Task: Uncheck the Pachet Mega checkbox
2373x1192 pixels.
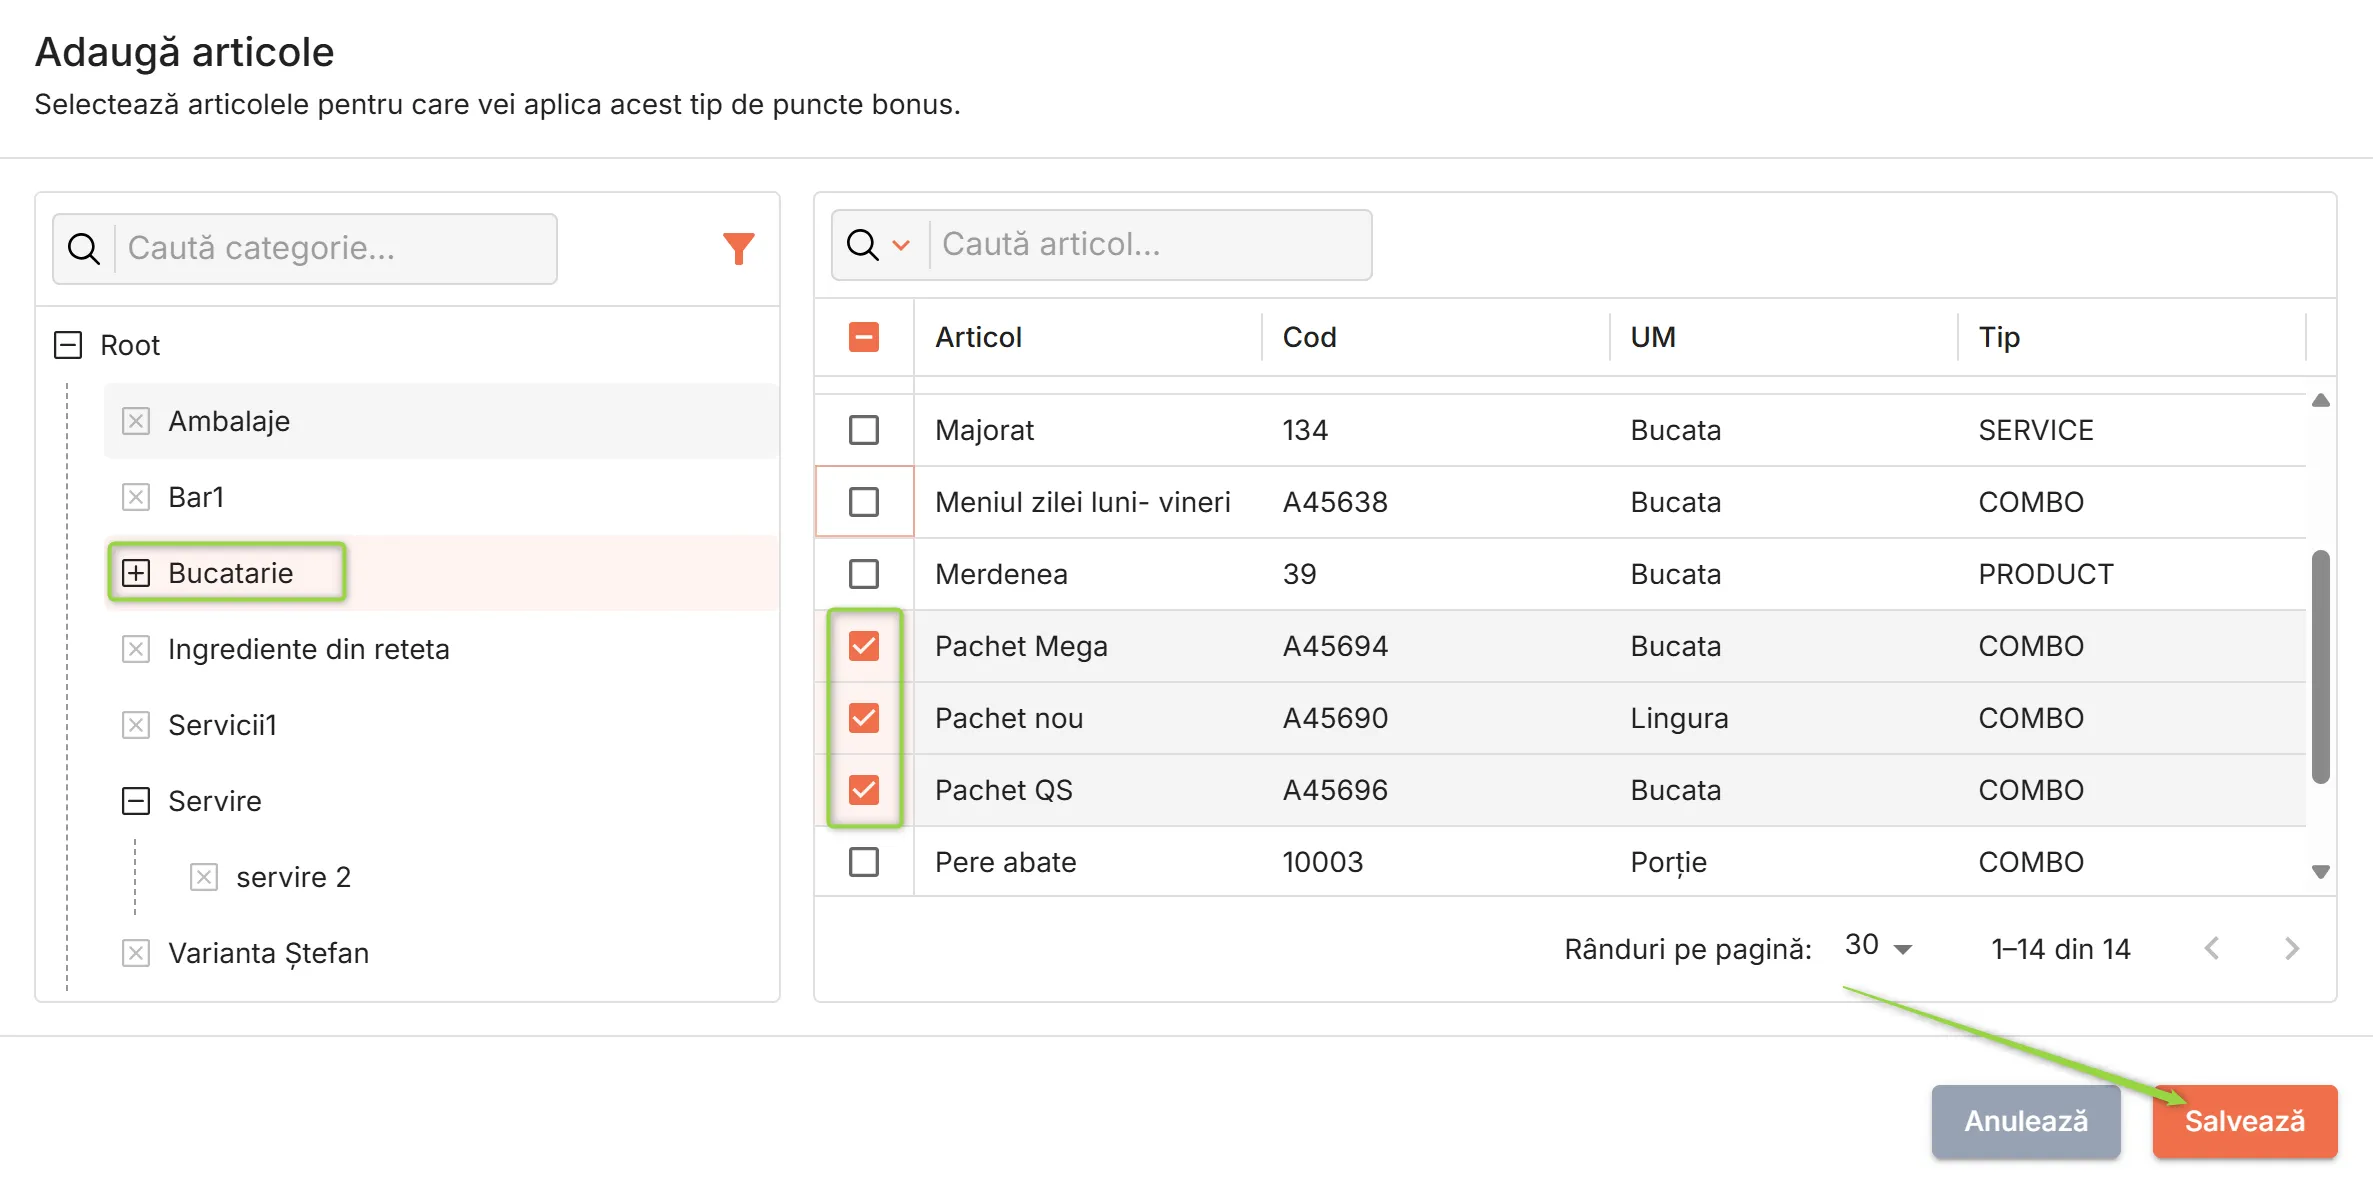Action: [x=864, y=646]
